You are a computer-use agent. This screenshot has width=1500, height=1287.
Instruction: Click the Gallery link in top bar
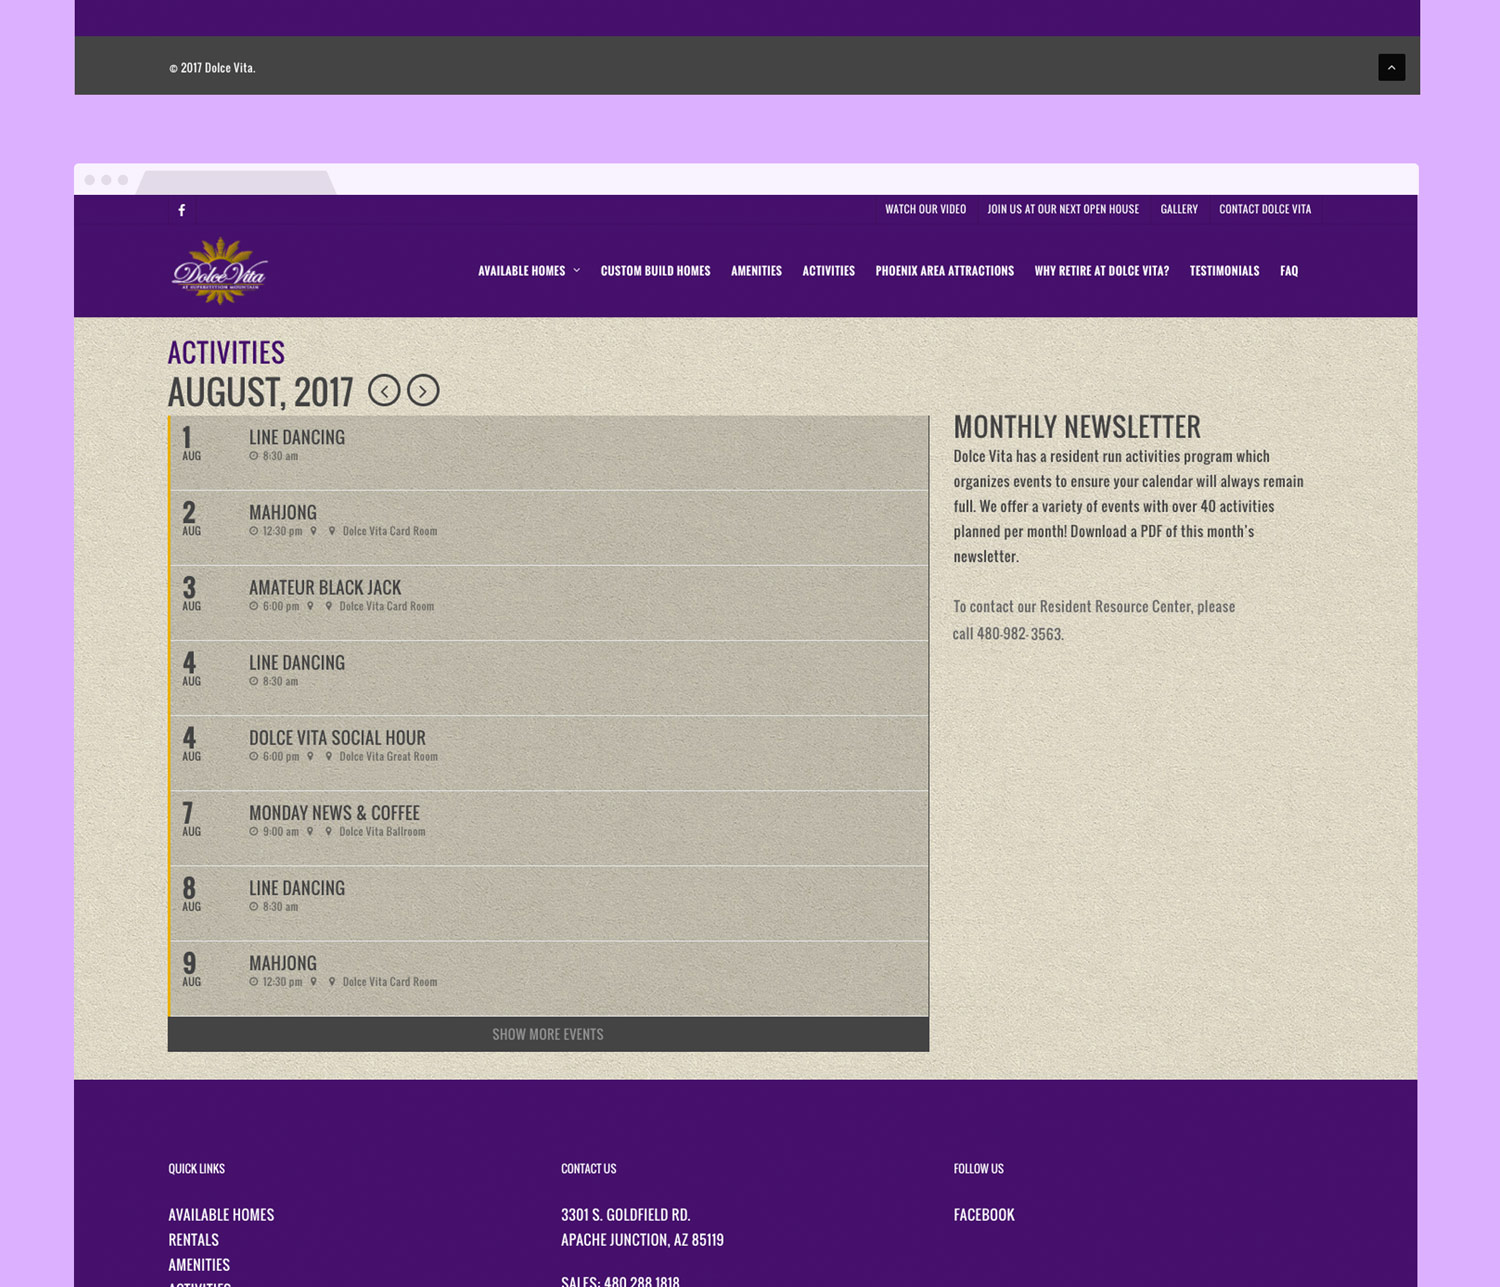tap(1179, 209)
